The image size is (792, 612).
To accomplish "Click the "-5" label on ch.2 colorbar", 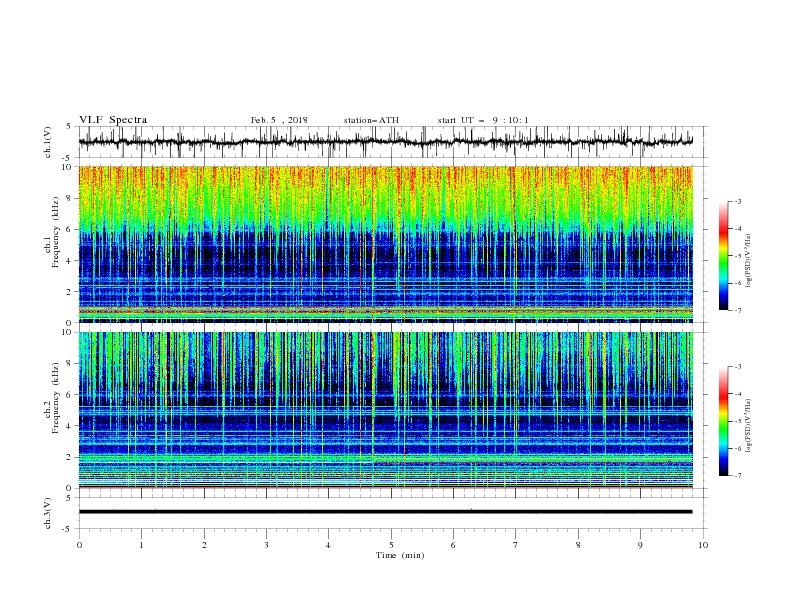I will click(737, 421).
